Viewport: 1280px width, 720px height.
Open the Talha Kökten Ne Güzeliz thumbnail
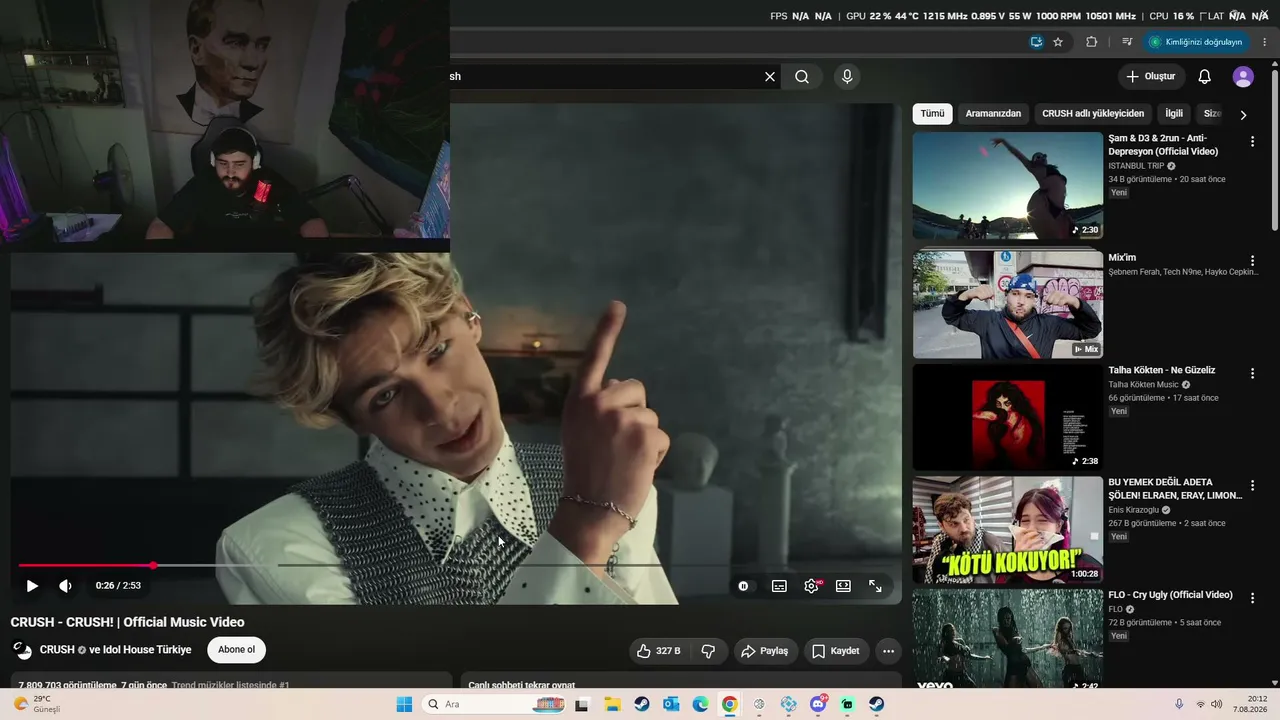point(1007,417)
